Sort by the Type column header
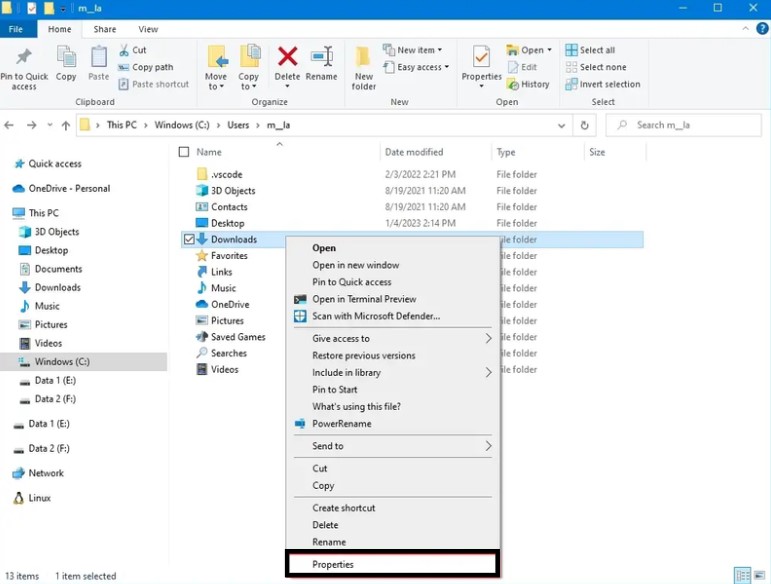771x584 pixels. pos(506,152)
